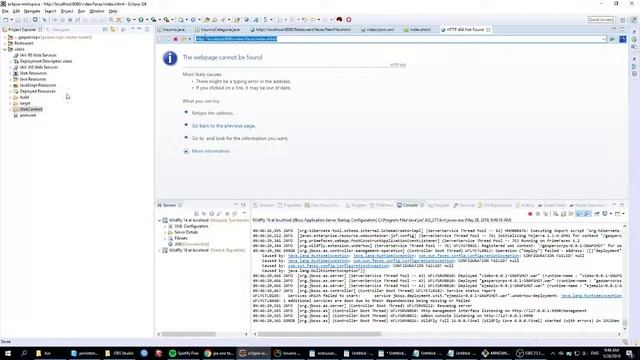The width and height of the screenshot is (640, 360).
Task: Click the red octagon toolbar icon
Action: [x=349, y=20]
